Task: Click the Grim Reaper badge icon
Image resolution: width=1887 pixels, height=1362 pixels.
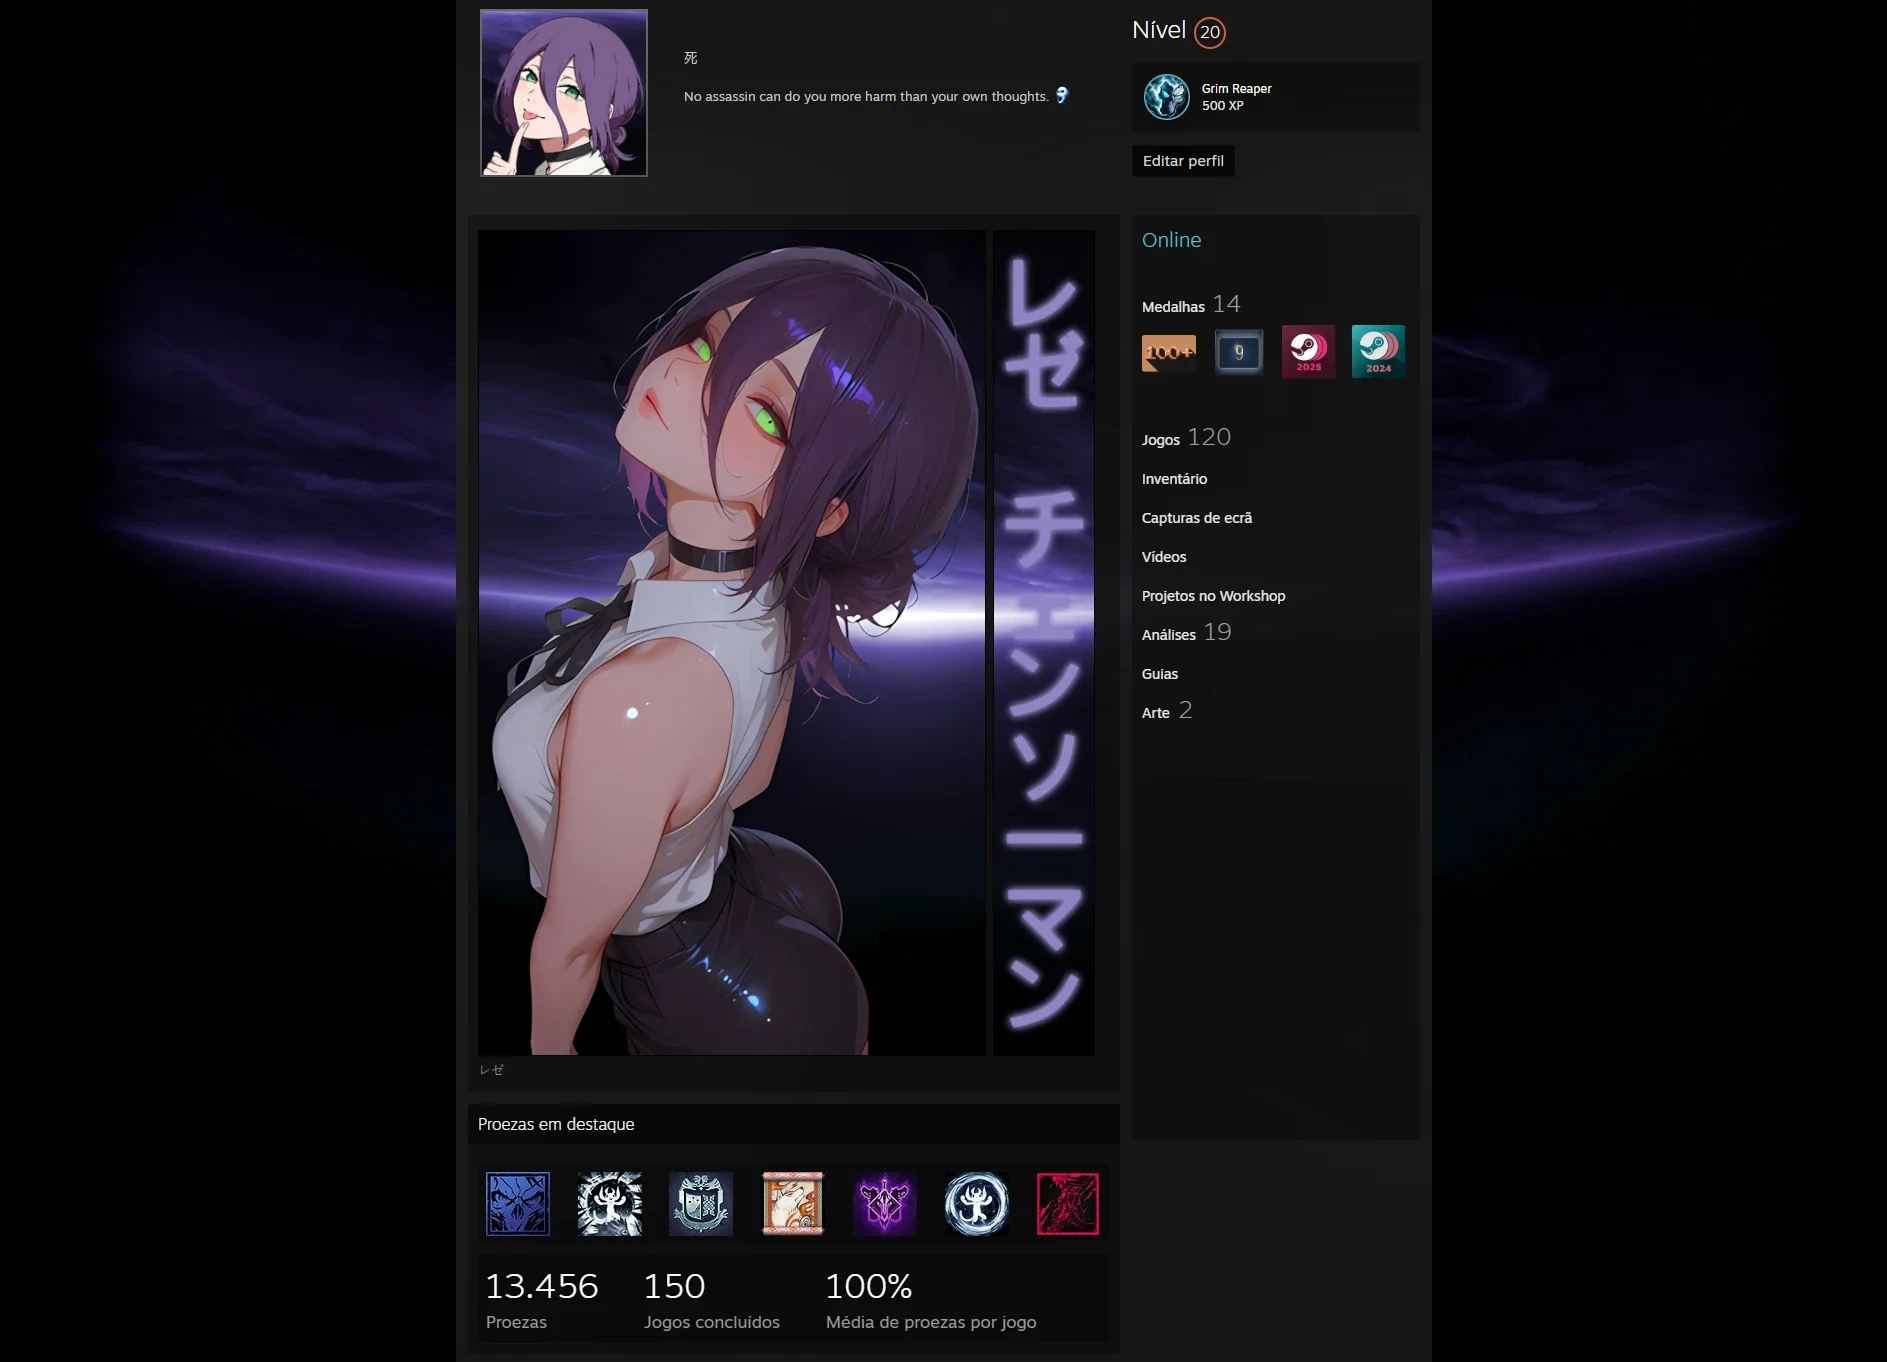Action: (x=1166, y=97)
